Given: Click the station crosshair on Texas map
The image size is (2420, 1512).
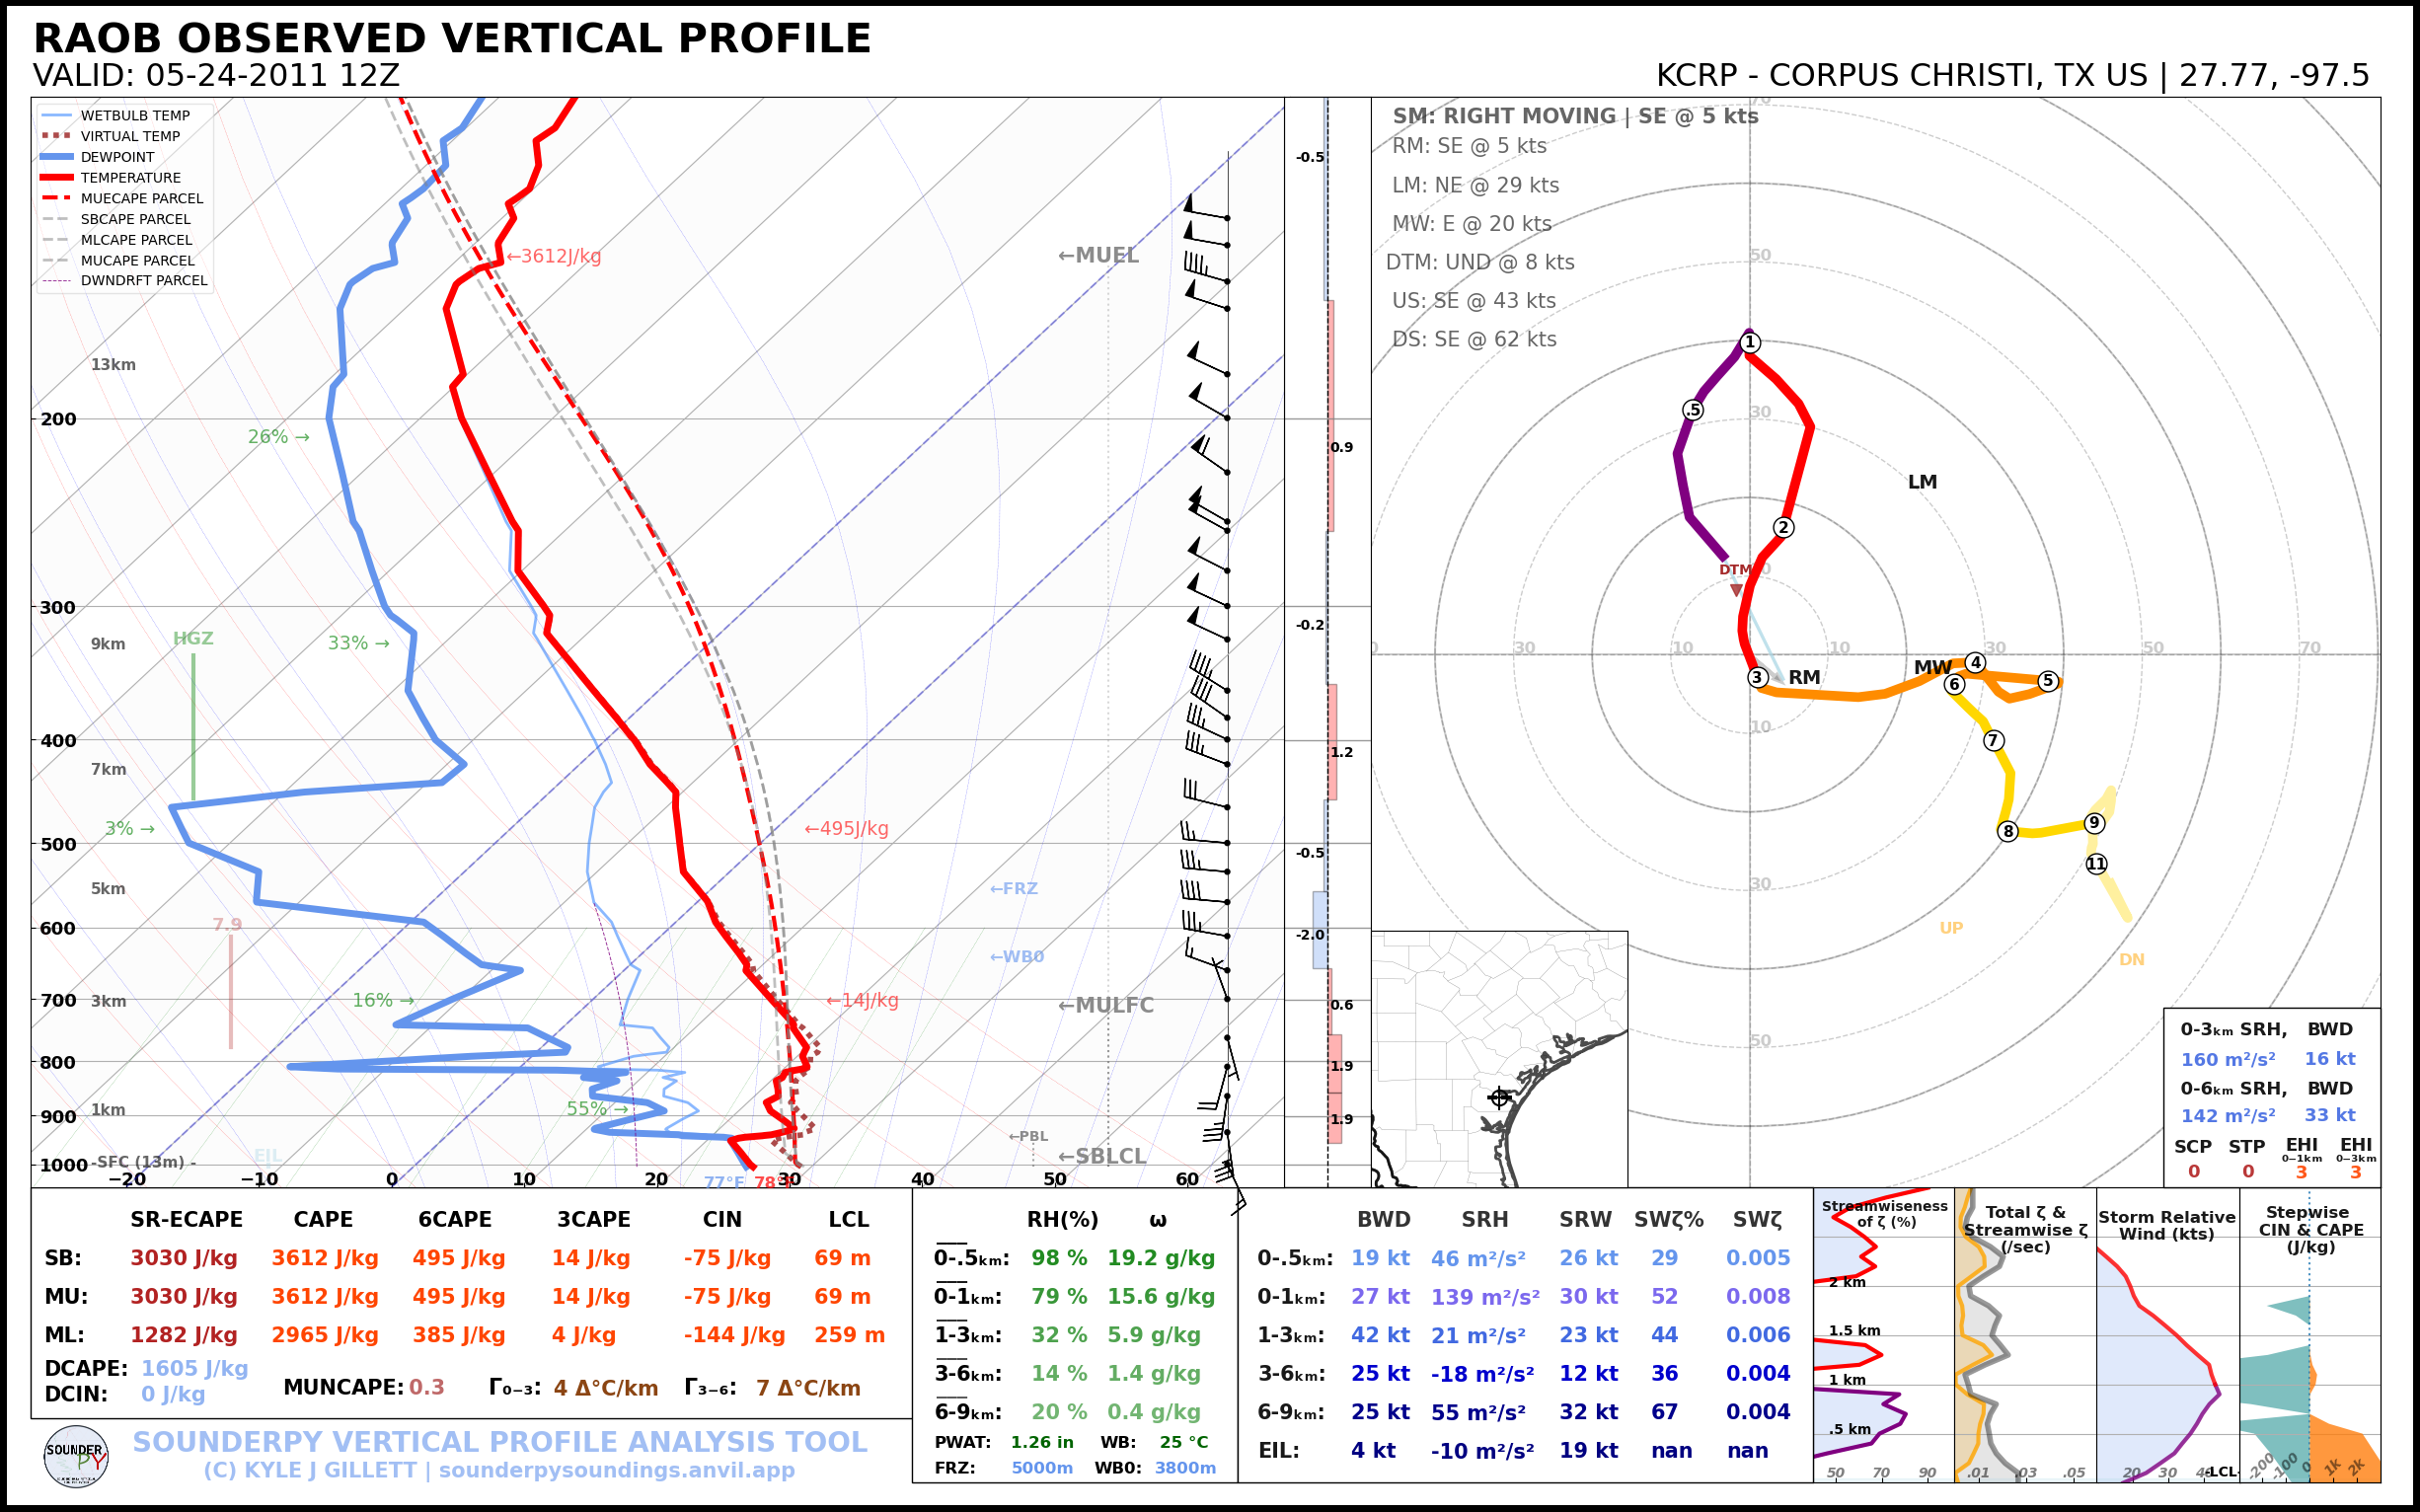Looking at the screenshot, I should [x=1499, y=1097].
